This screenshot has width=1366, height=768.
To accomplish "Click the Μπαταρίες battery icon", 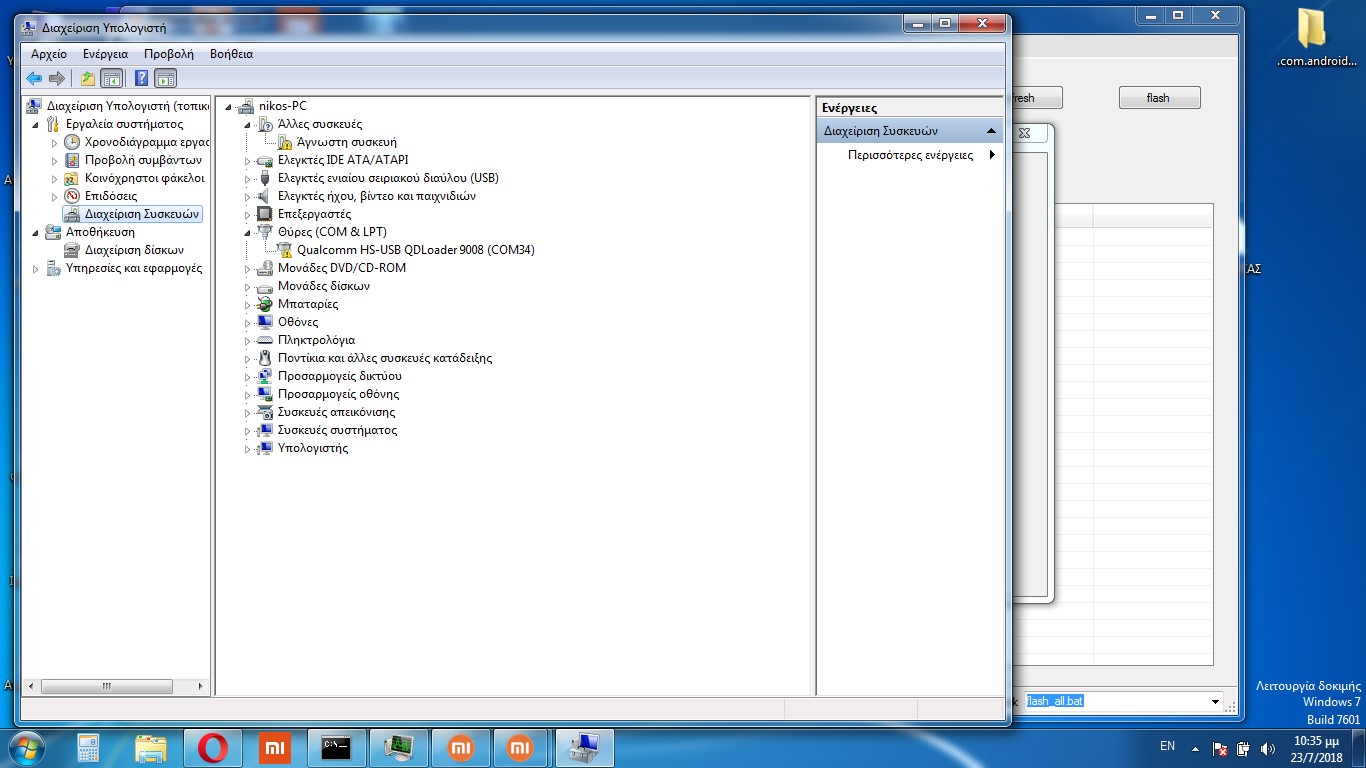I will 265,304.
